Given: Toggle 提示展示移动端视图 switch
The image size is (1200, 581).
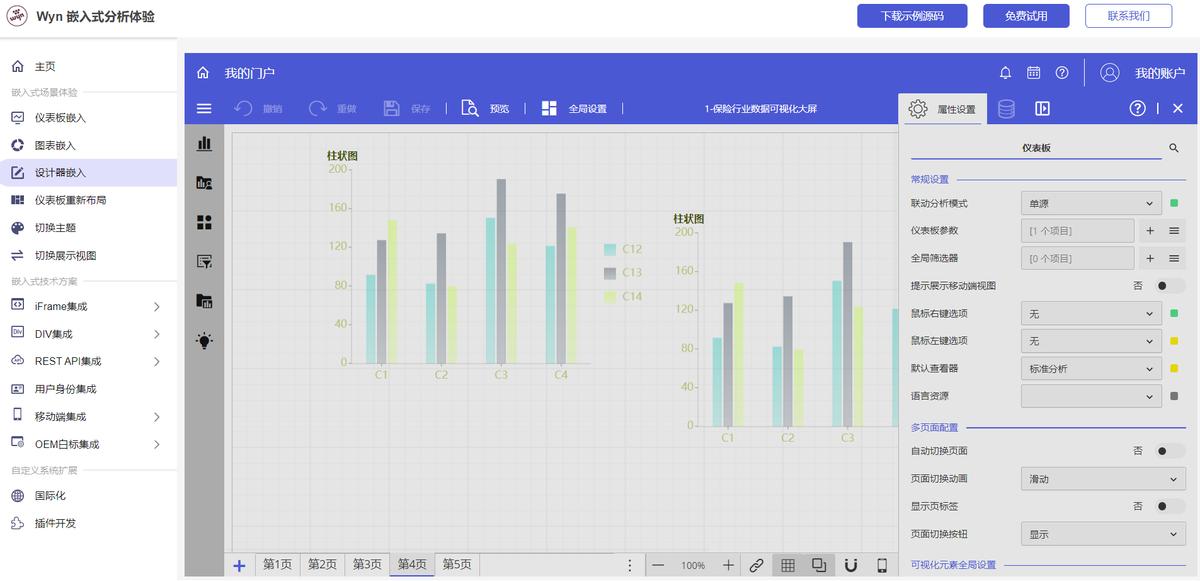Looking at the screenshot, I should (1160, 285).
